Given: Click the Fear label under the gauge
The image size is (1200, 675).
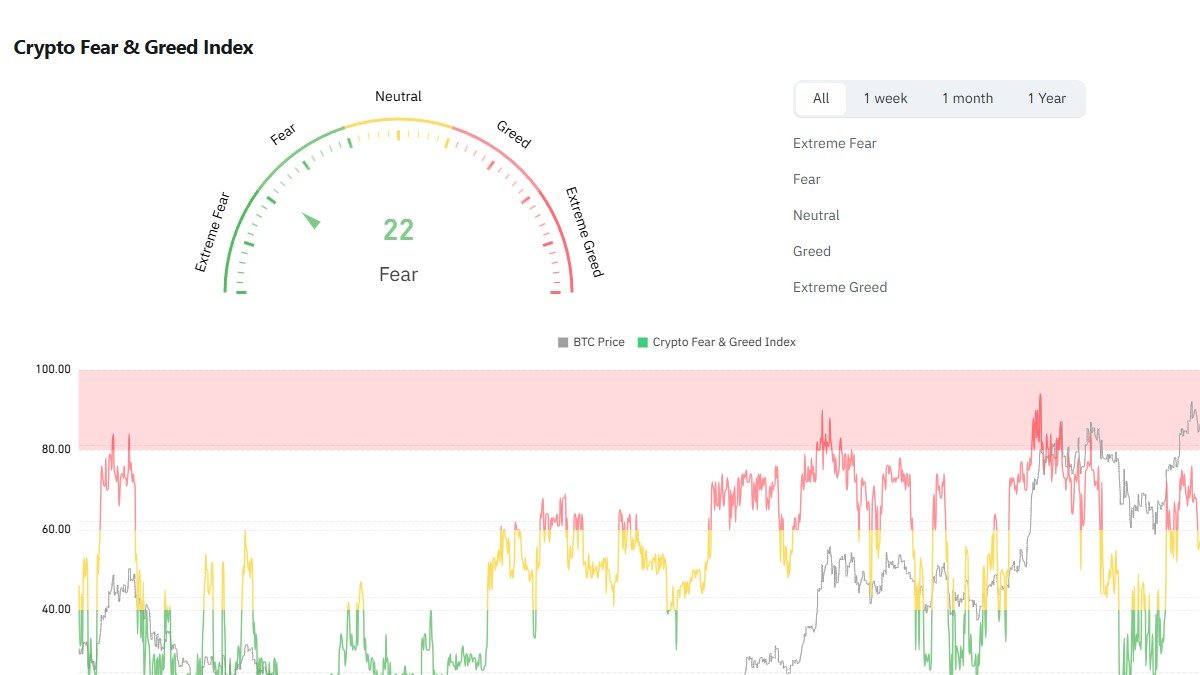Looking at the screenshot, I should click(398, 274).
